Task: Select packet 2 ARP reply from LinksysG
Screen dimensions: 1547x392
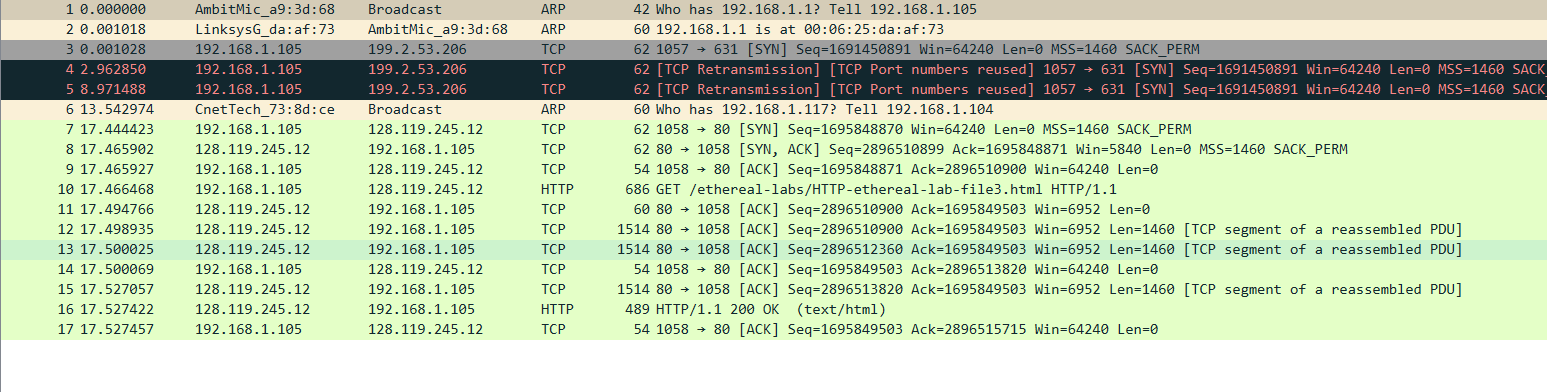Action: pyautogui.click(x=773, y=30)
